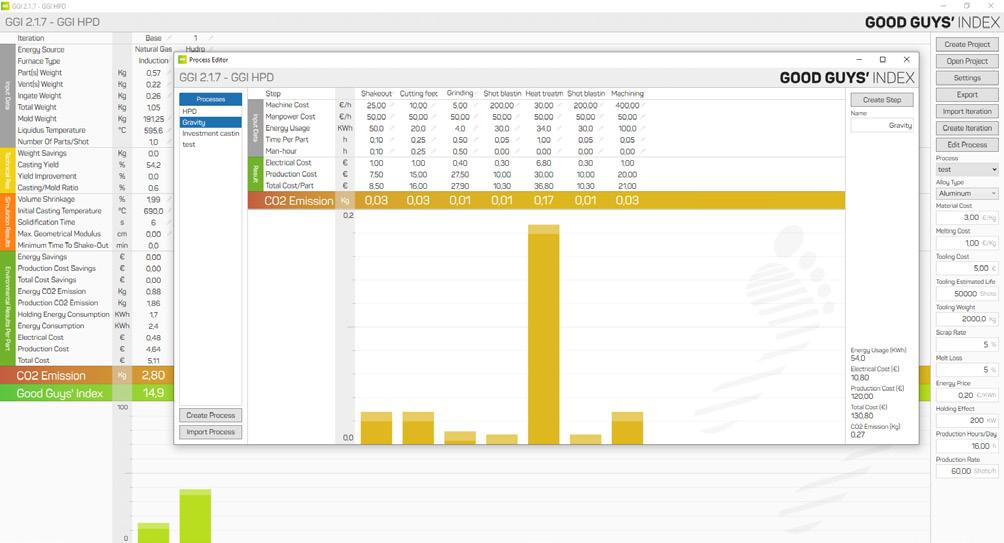1004x543 pixels.
Task: Select test in the Processes list
Action: [x=211, y=145]
